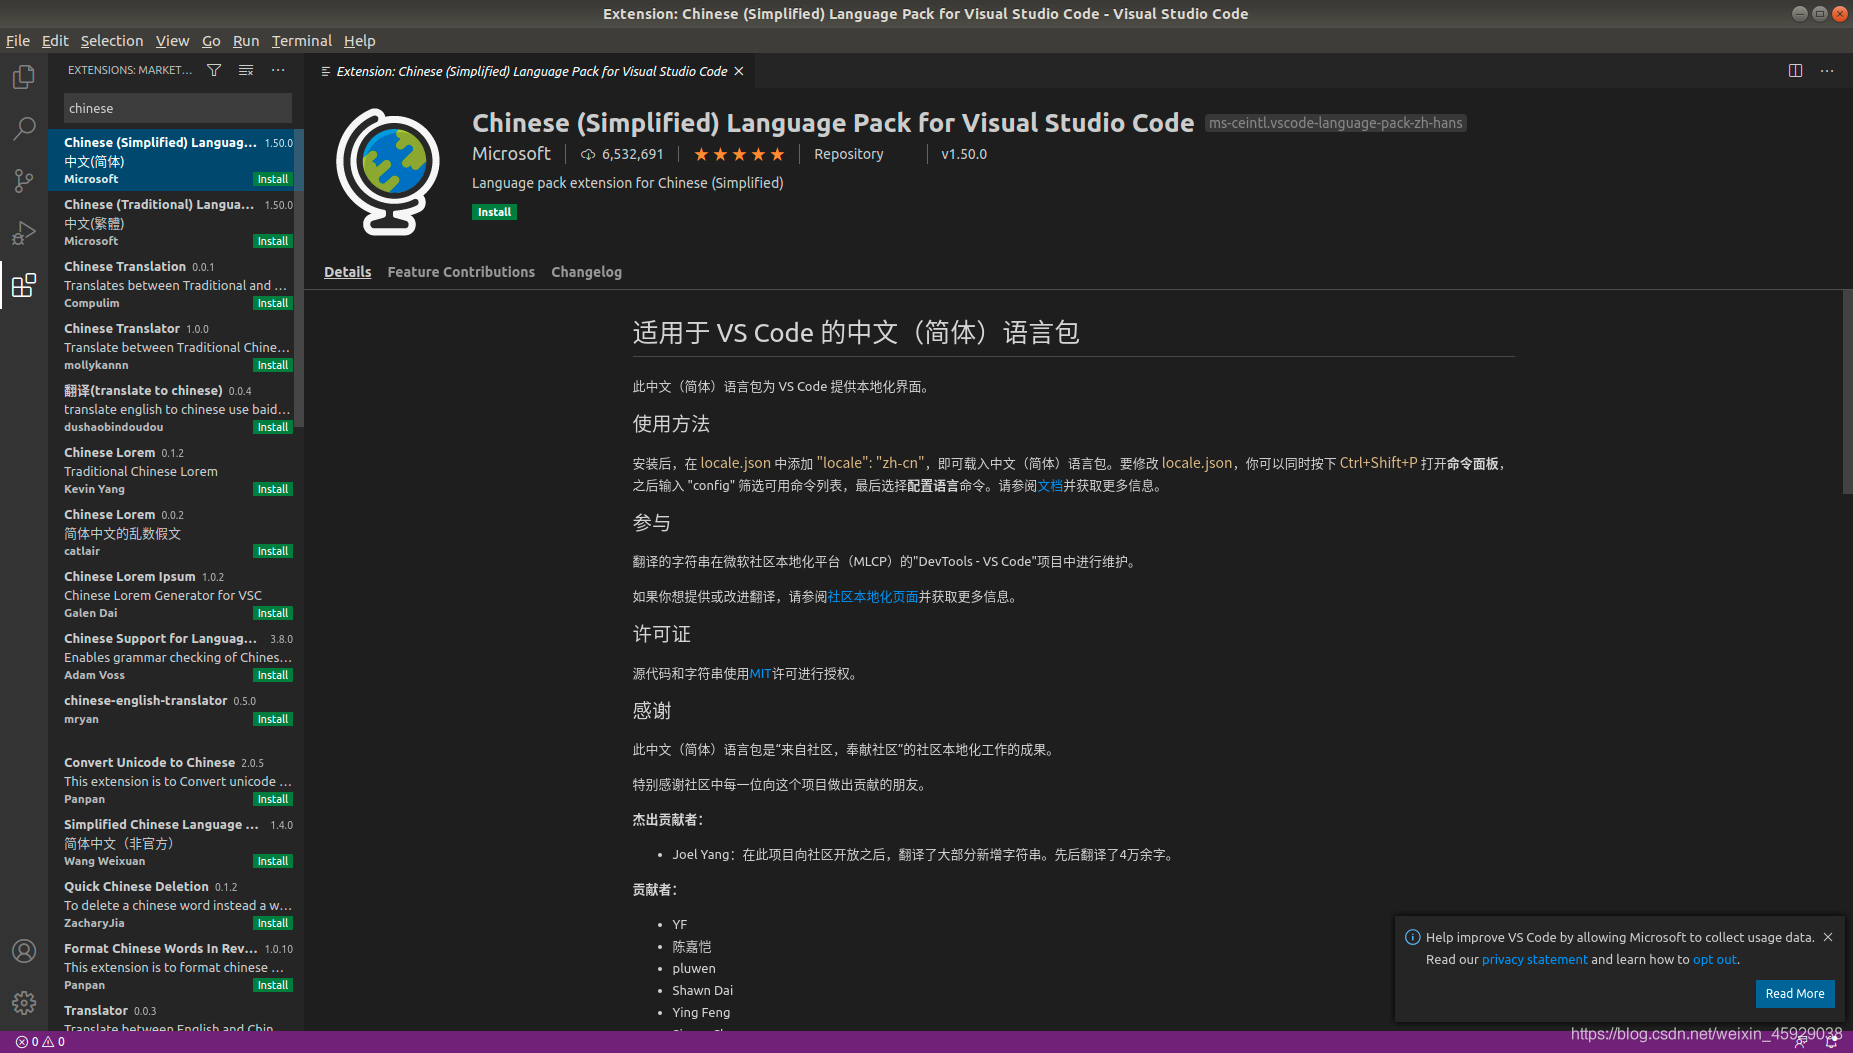Install Chinese (Simplified) Language Pack from list
This screenshot has height=1053, width=1853.
pos(272,180)
